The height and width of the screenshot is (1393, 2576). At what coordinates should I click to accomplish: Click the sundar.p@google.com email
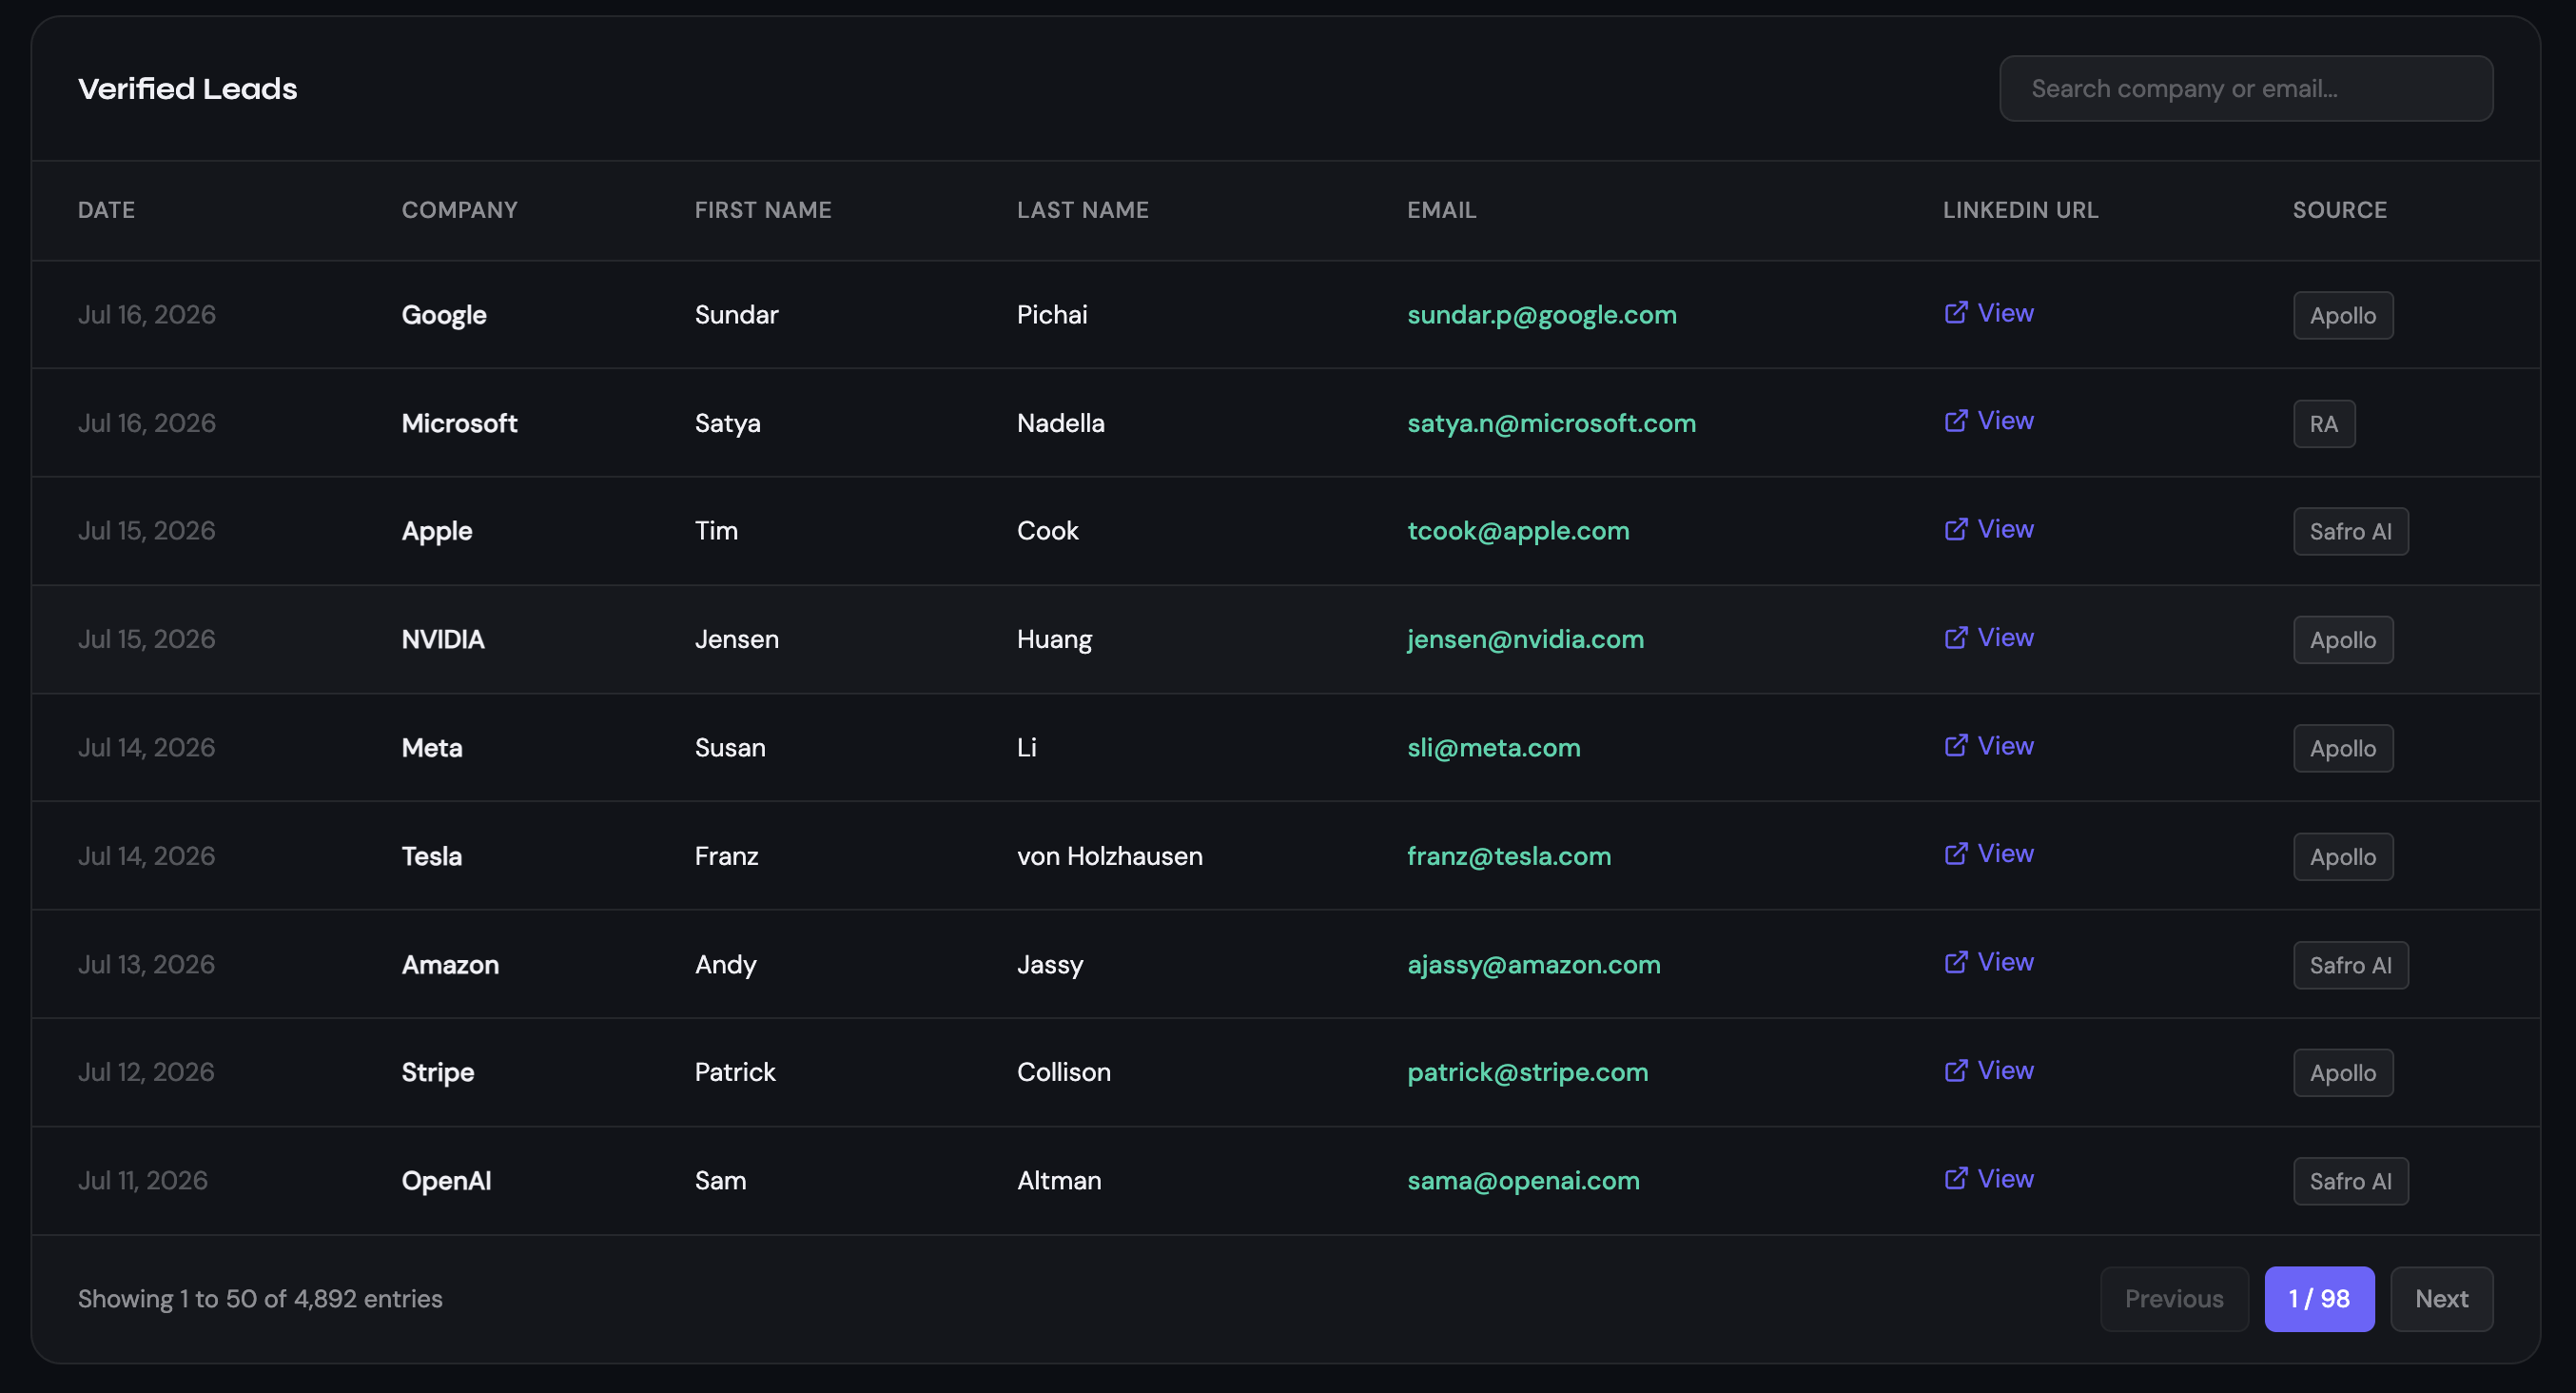click(1541, 315)
